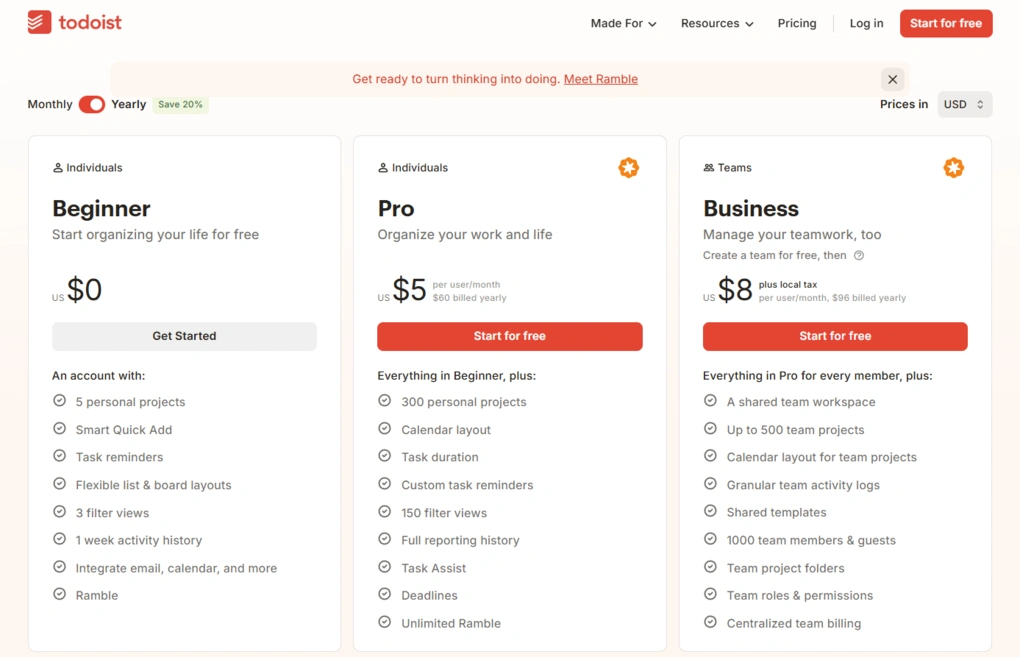1020x657 pixels.
Task: Click the checkmark icon beside '150 filter views'
Action: (384, 511)
